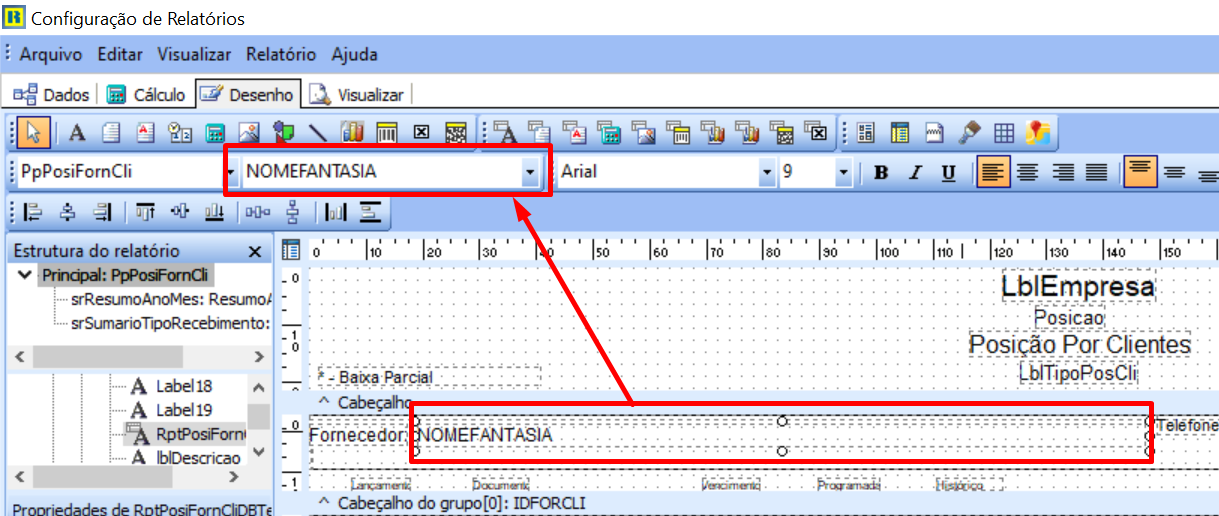The width and height of the screenshot is (1219, 516).
Task: Pick the DBRichText data component
Action: pyautogui.click(x=576, y=131)
